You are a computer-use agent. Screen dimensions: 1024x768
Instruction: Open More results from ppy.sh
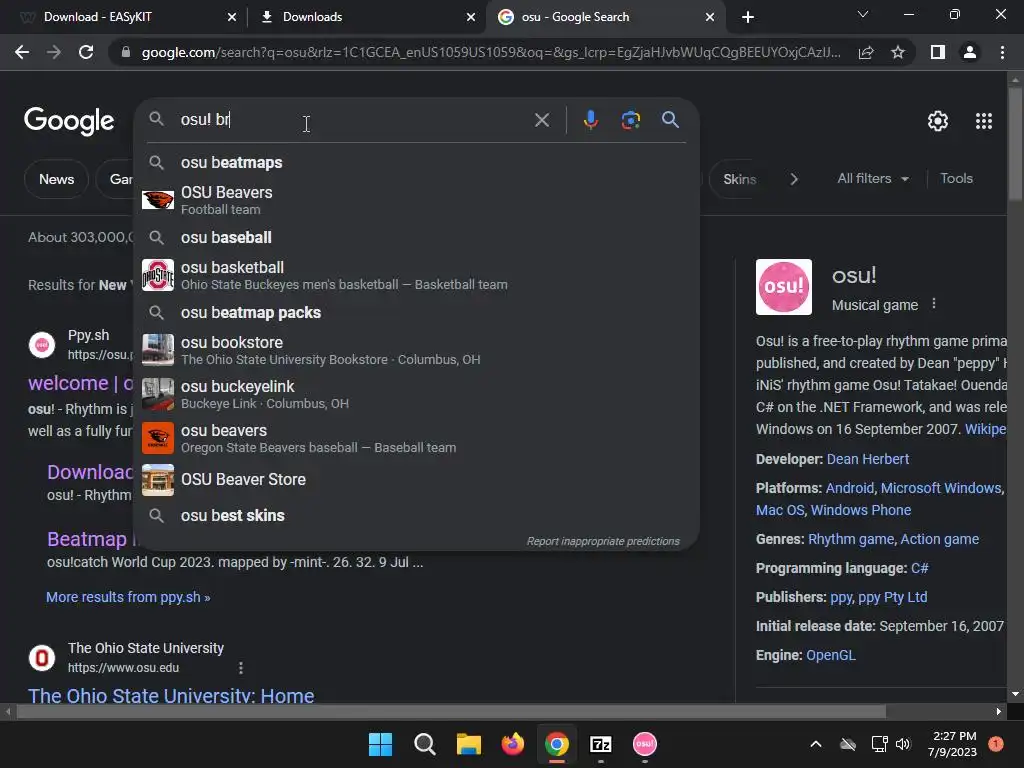(x=128, y=597)
